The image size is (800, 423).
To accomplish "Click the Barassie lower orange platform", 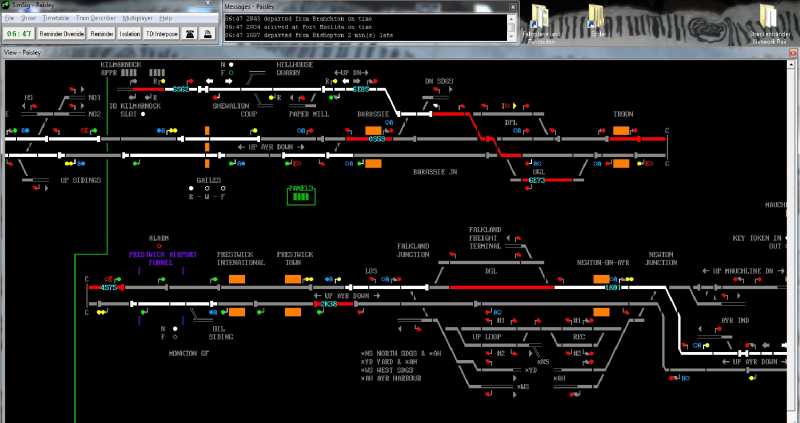I will click(373, 164).
